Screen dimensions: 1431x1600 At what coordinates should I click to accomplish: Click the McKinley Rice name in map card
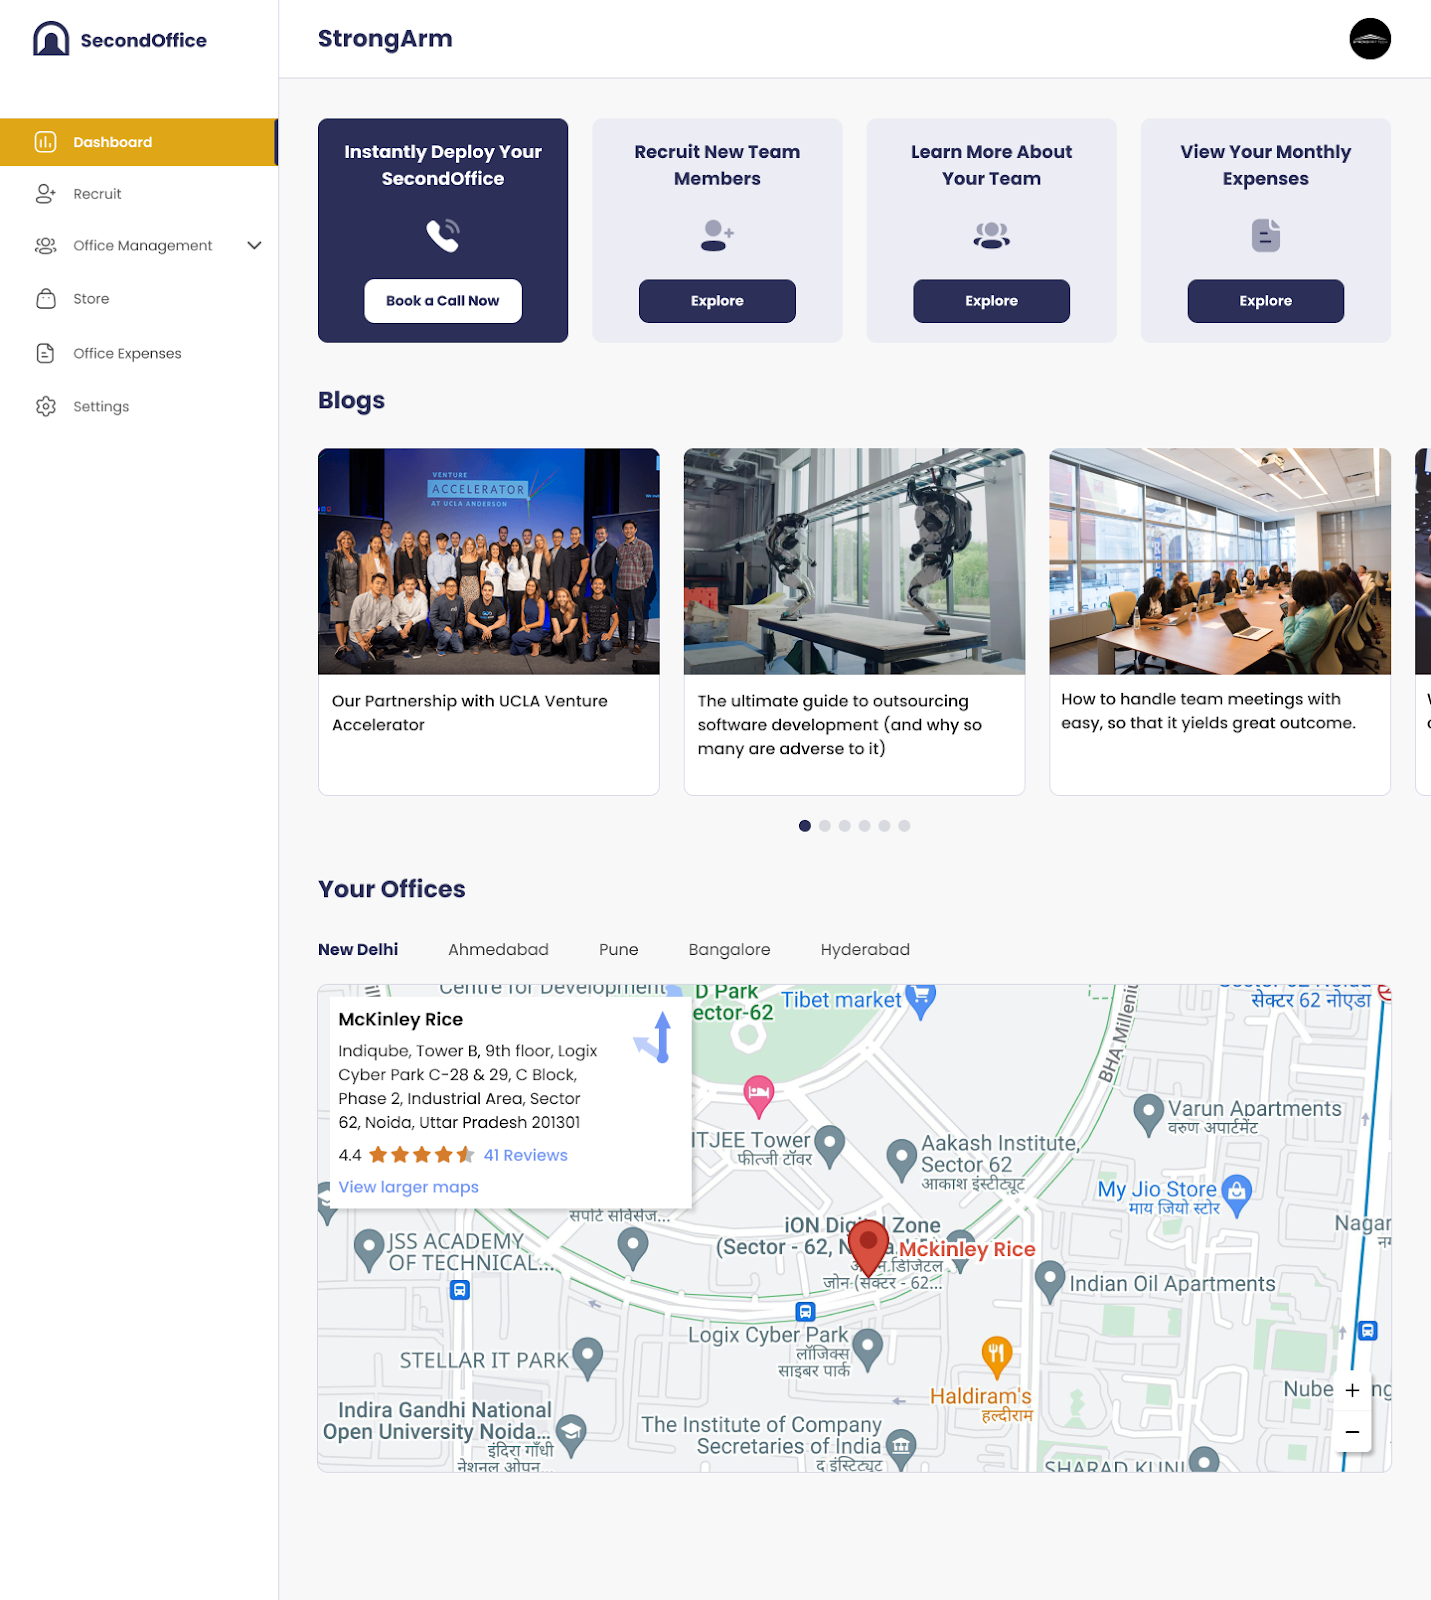[400, 1019]
